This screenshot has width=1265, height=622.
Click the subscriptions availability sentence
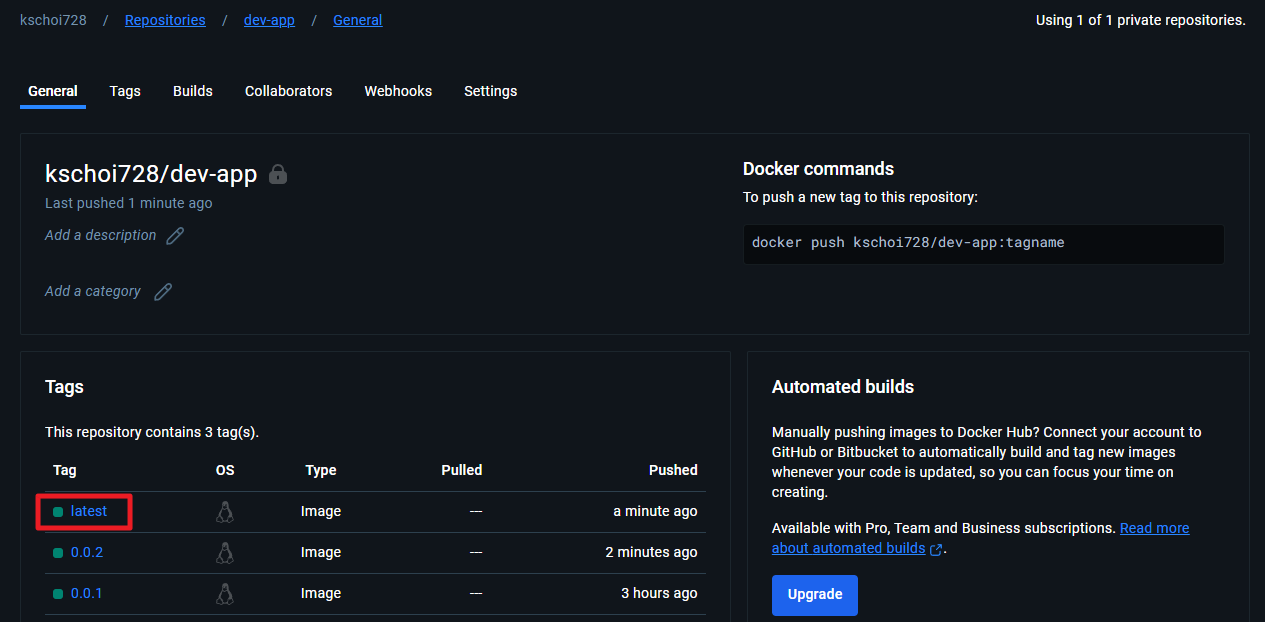pyautogui.click(x=944, y=528)
